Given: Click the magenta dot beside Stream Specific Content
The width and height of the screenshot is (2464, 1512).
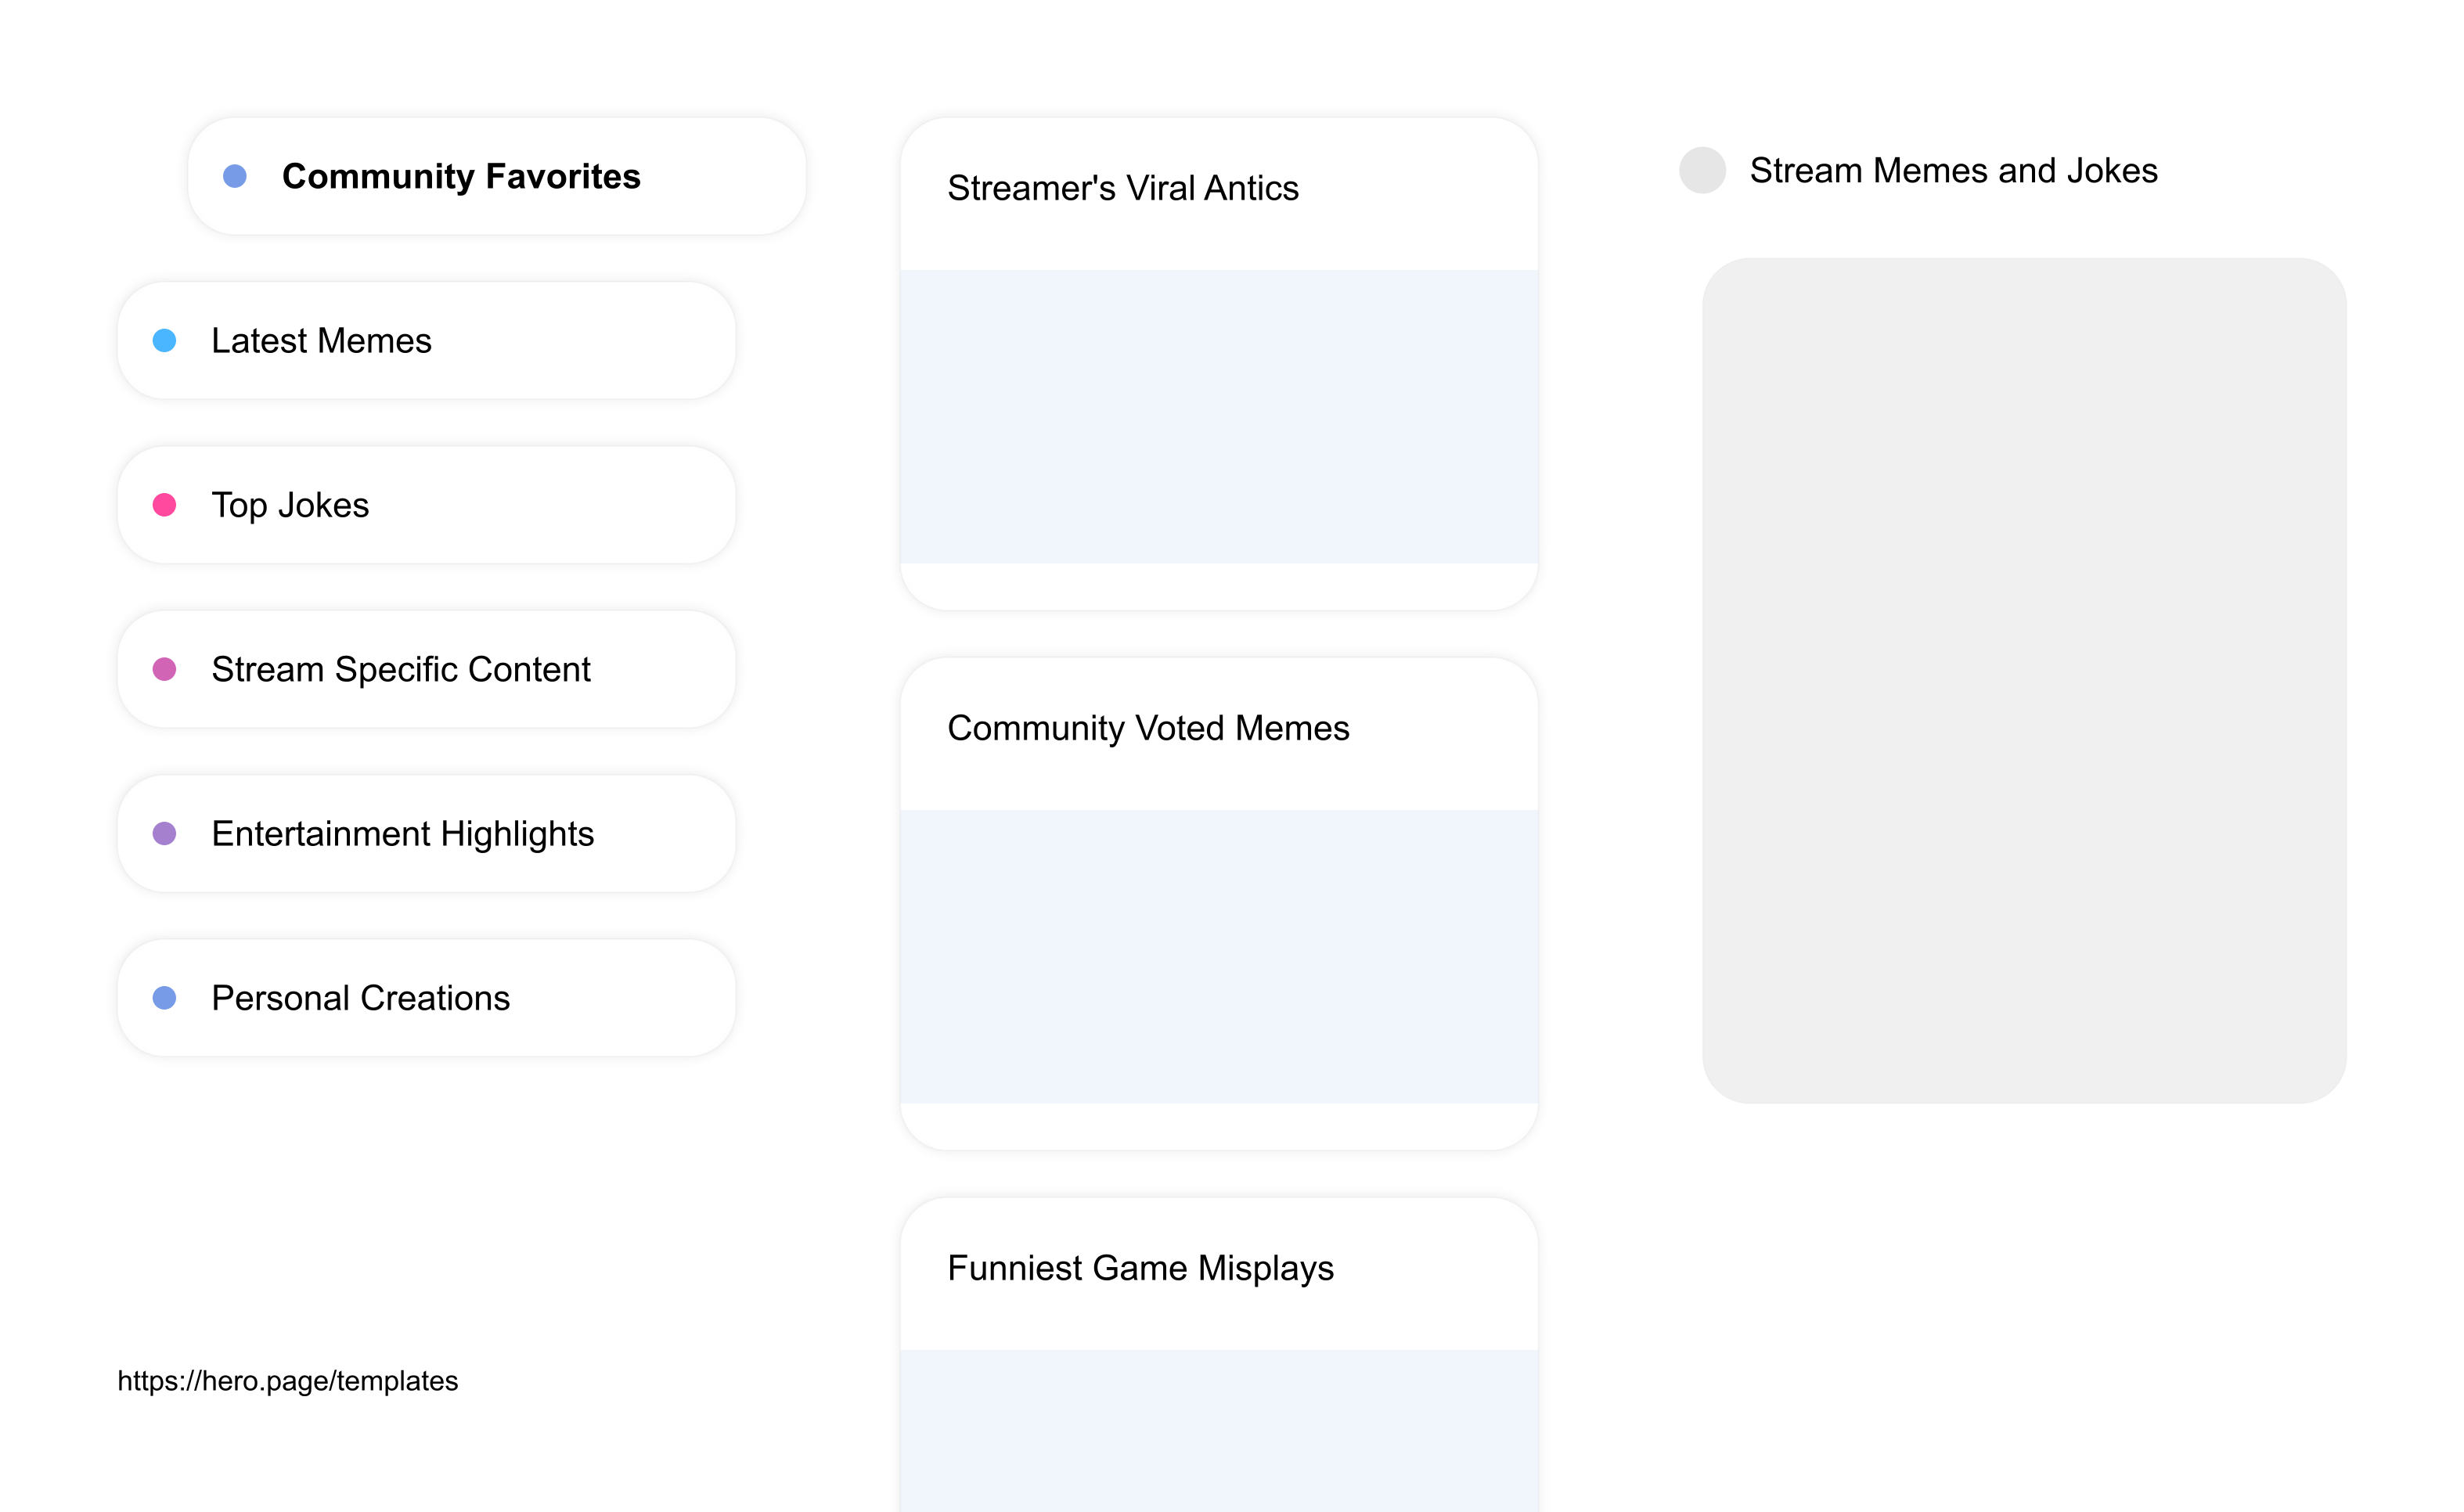Looking at the screenshot, I should click(164, 669).
